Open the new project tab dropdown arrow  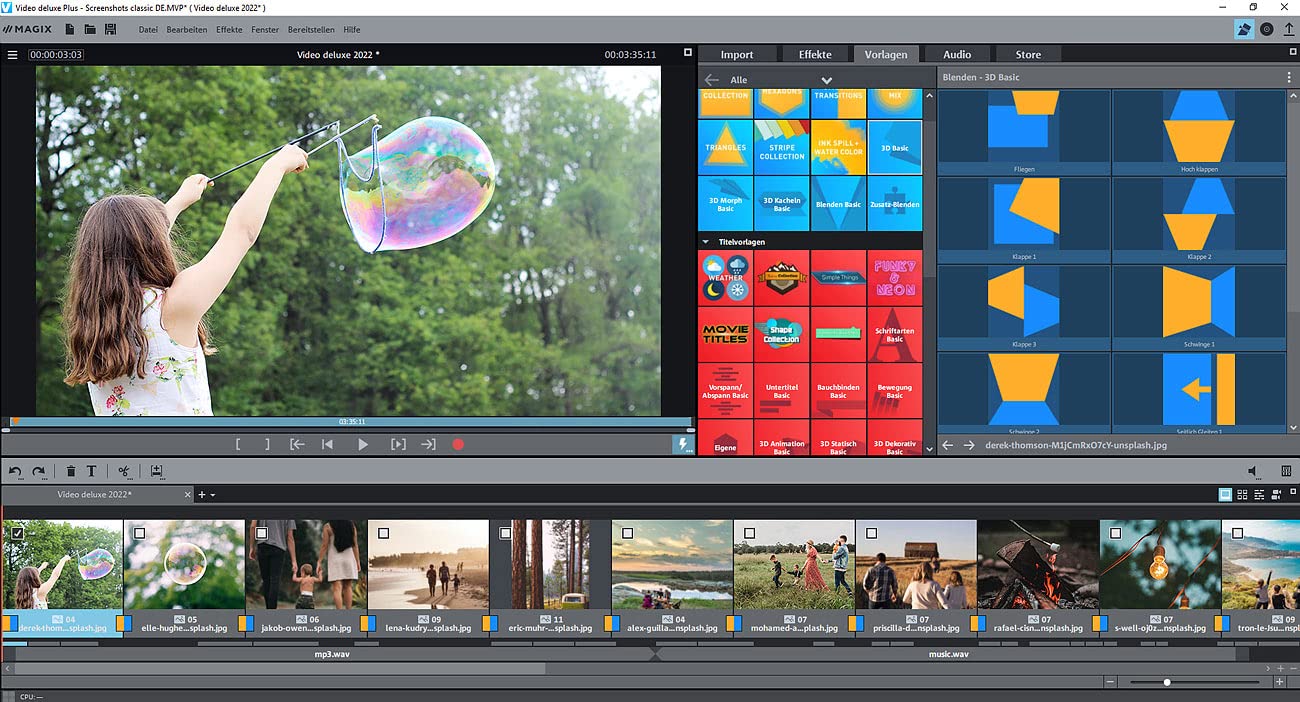[213, 495]
